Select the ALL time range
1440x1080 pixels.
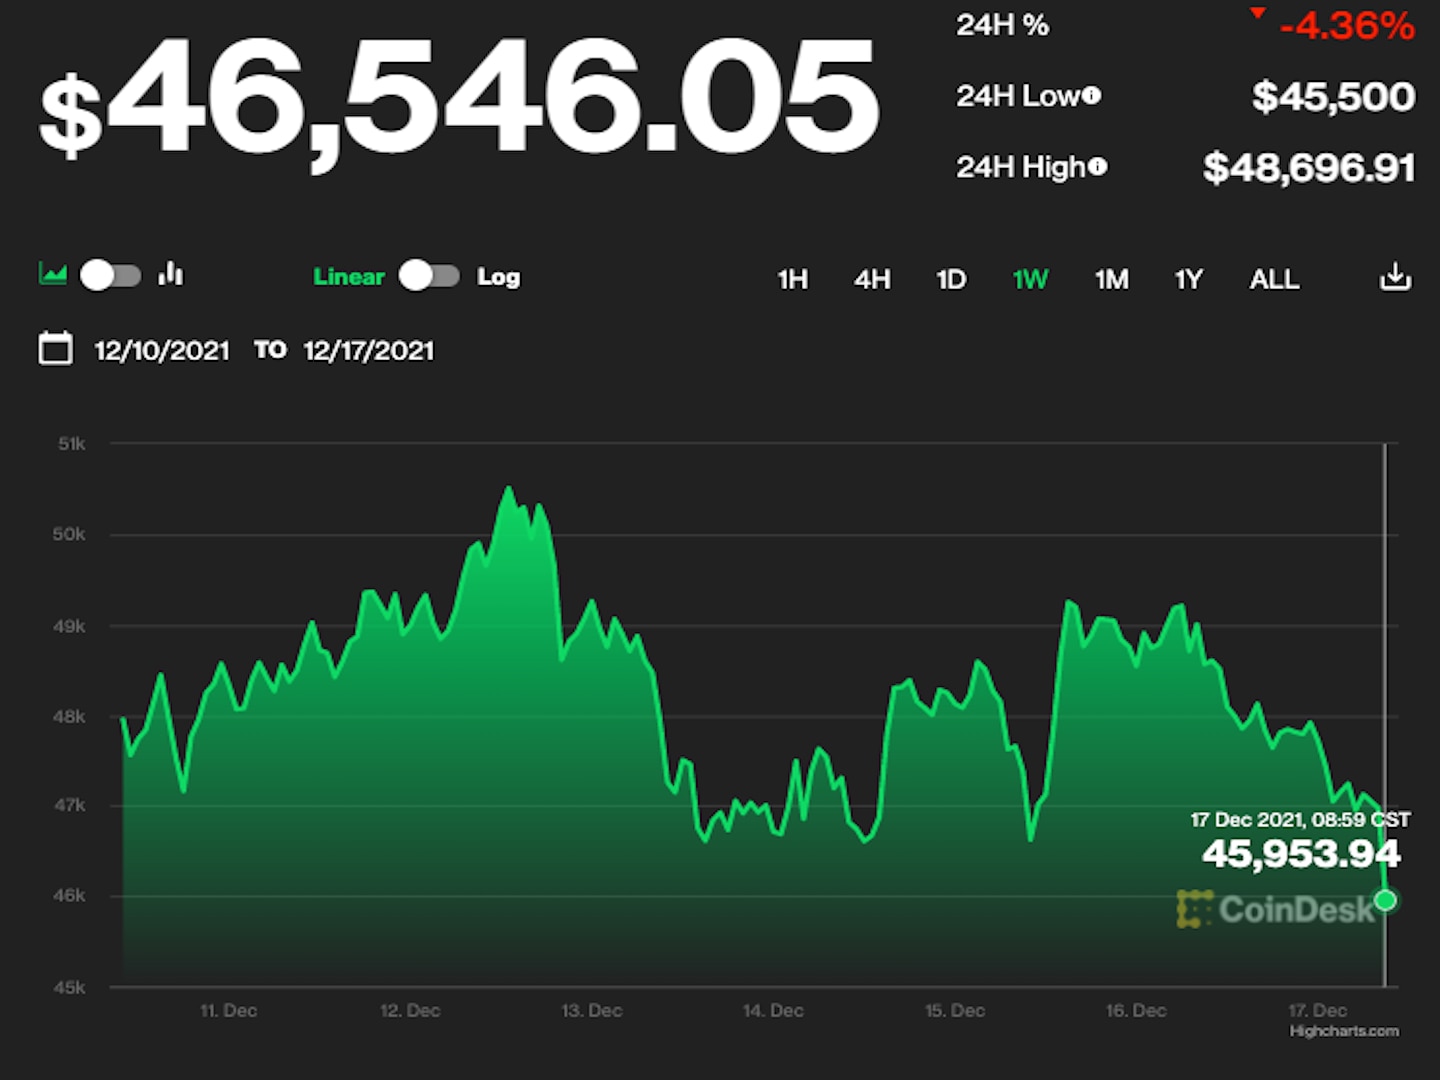(x=1274, y=279)
